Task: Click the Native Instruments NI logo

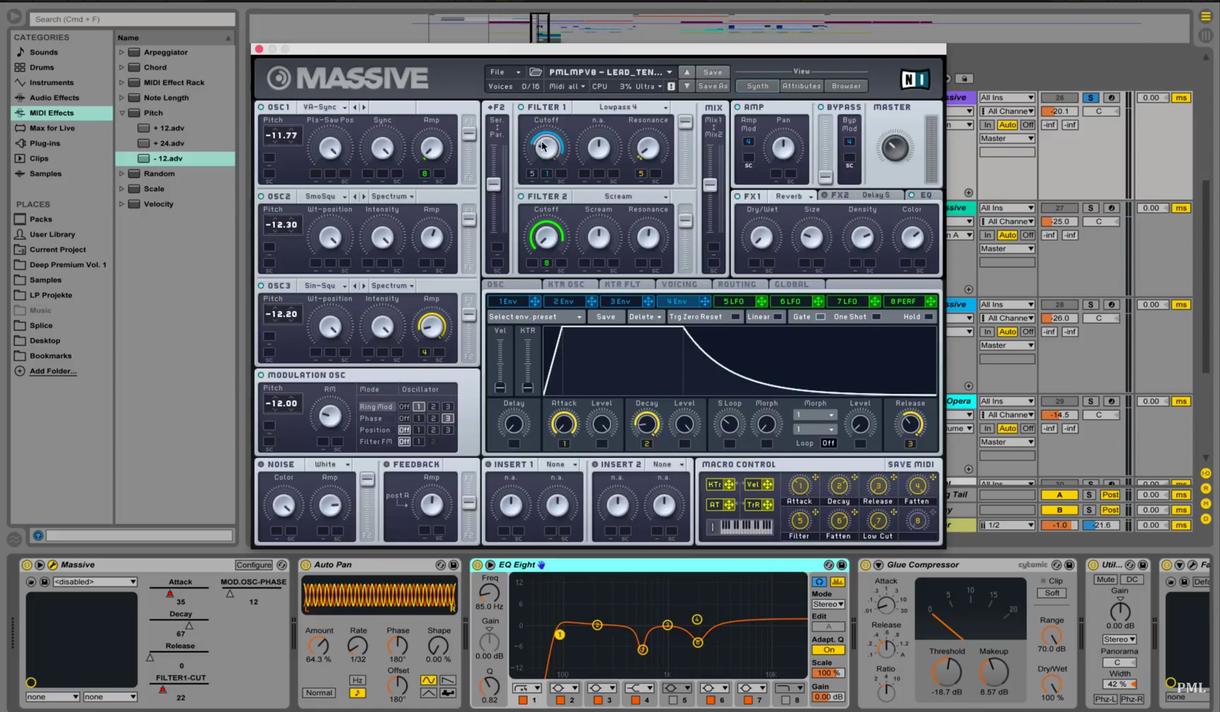Action: point(914,80)
